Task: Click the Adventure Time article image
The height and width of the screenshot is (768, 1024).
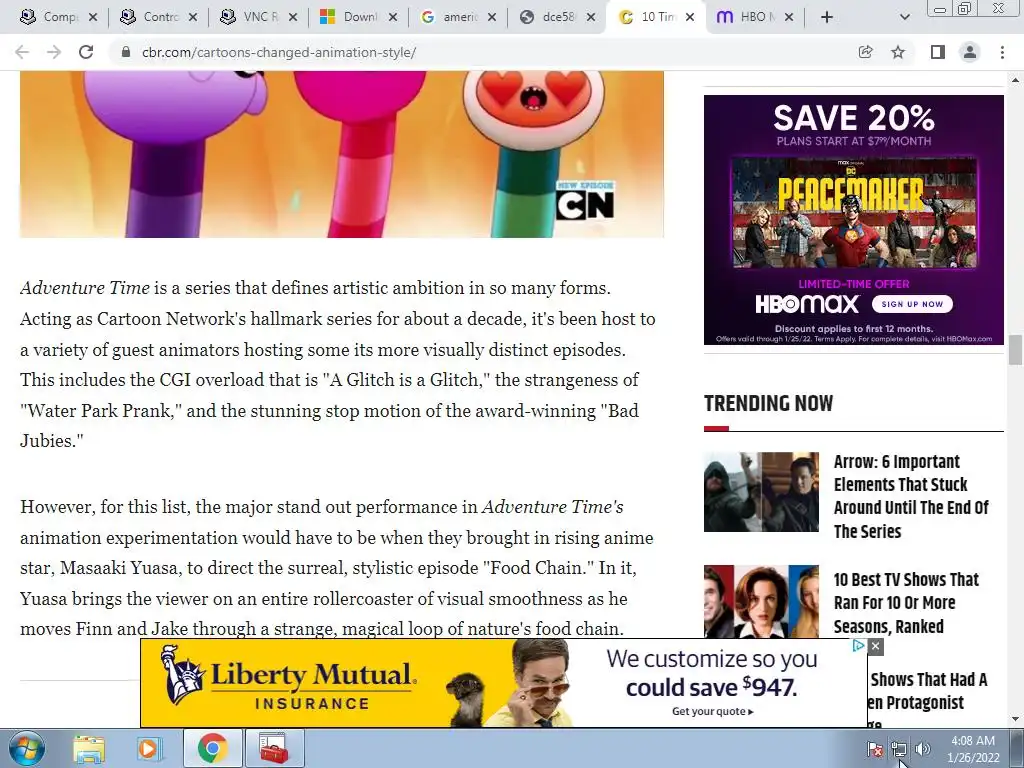Action: (x=342, y=154)
